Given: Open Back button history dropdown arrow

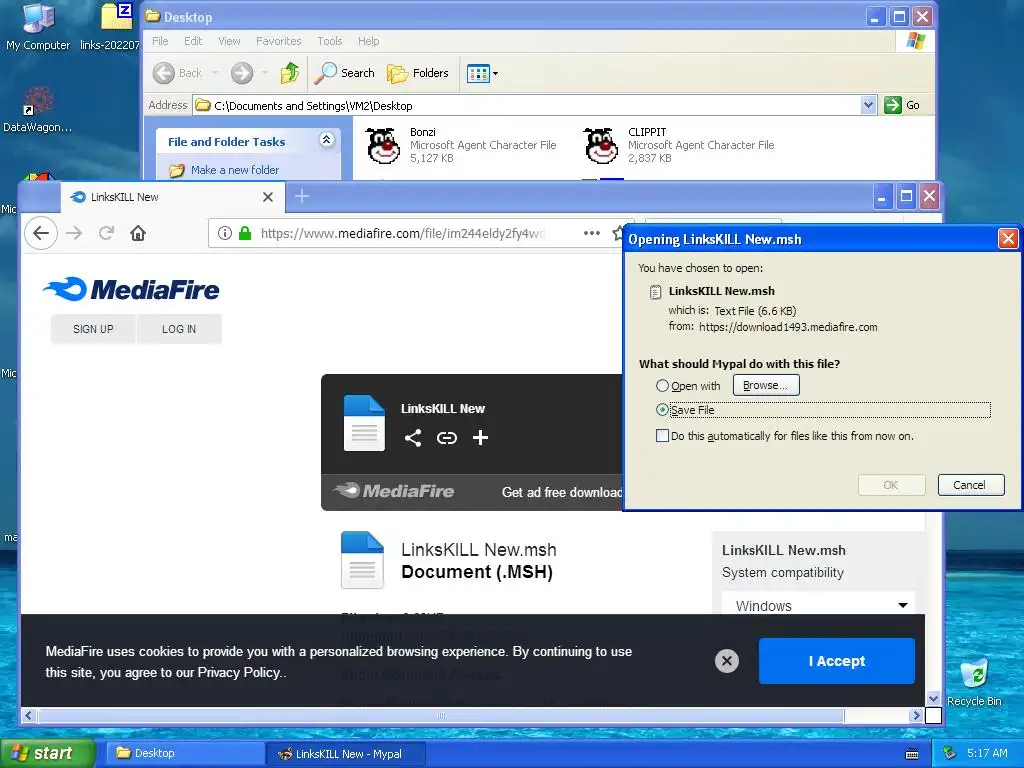Looking at the screenshot, I should [214, 73].
